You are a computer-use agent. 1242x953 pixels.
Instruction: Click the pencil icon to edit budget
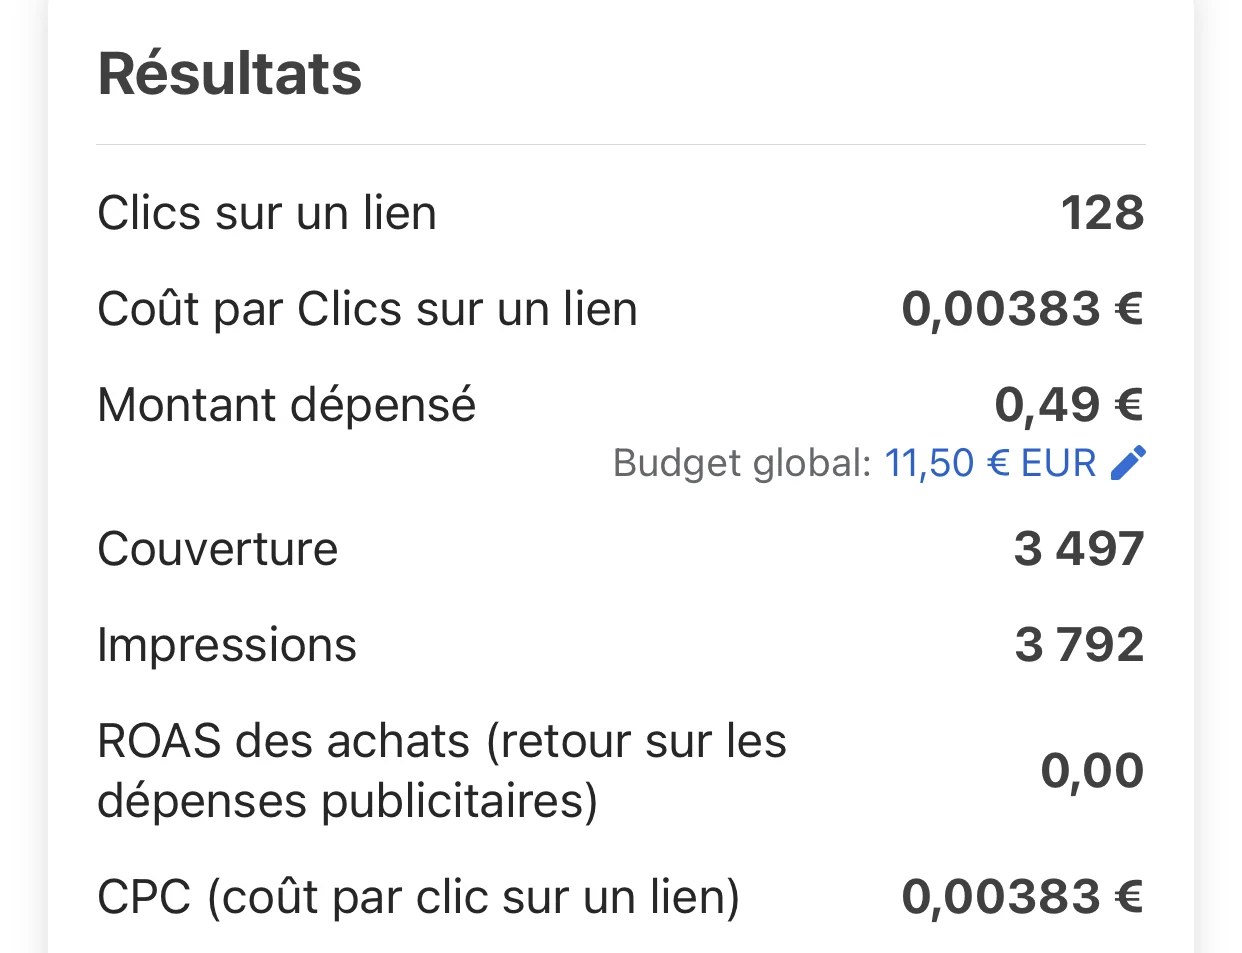click(1128, 463)
